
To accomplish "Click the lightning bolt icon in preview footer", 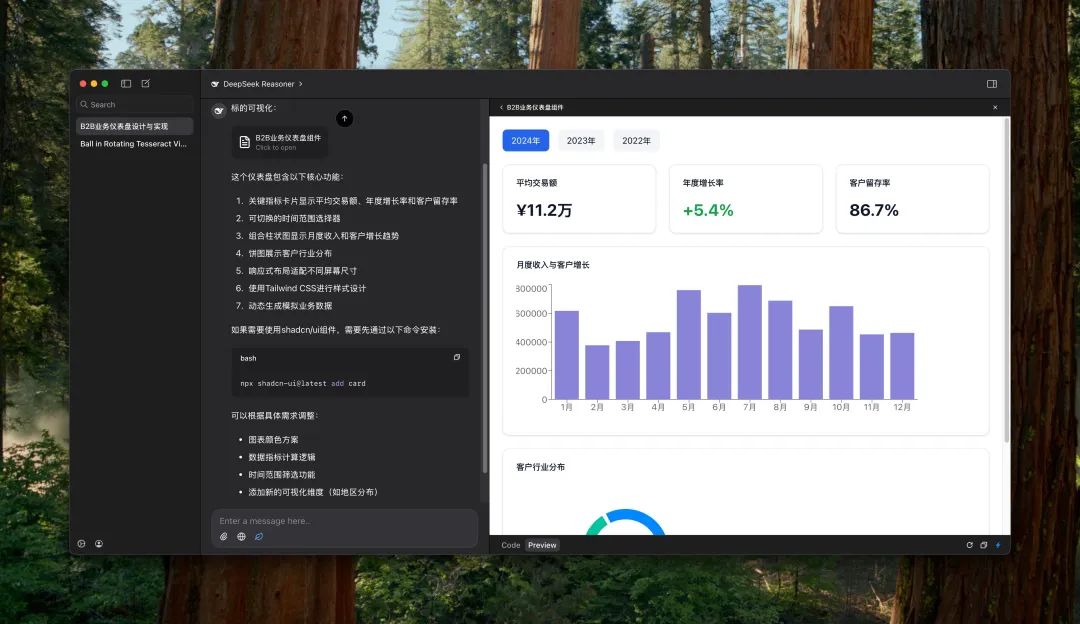I will 997,545.
